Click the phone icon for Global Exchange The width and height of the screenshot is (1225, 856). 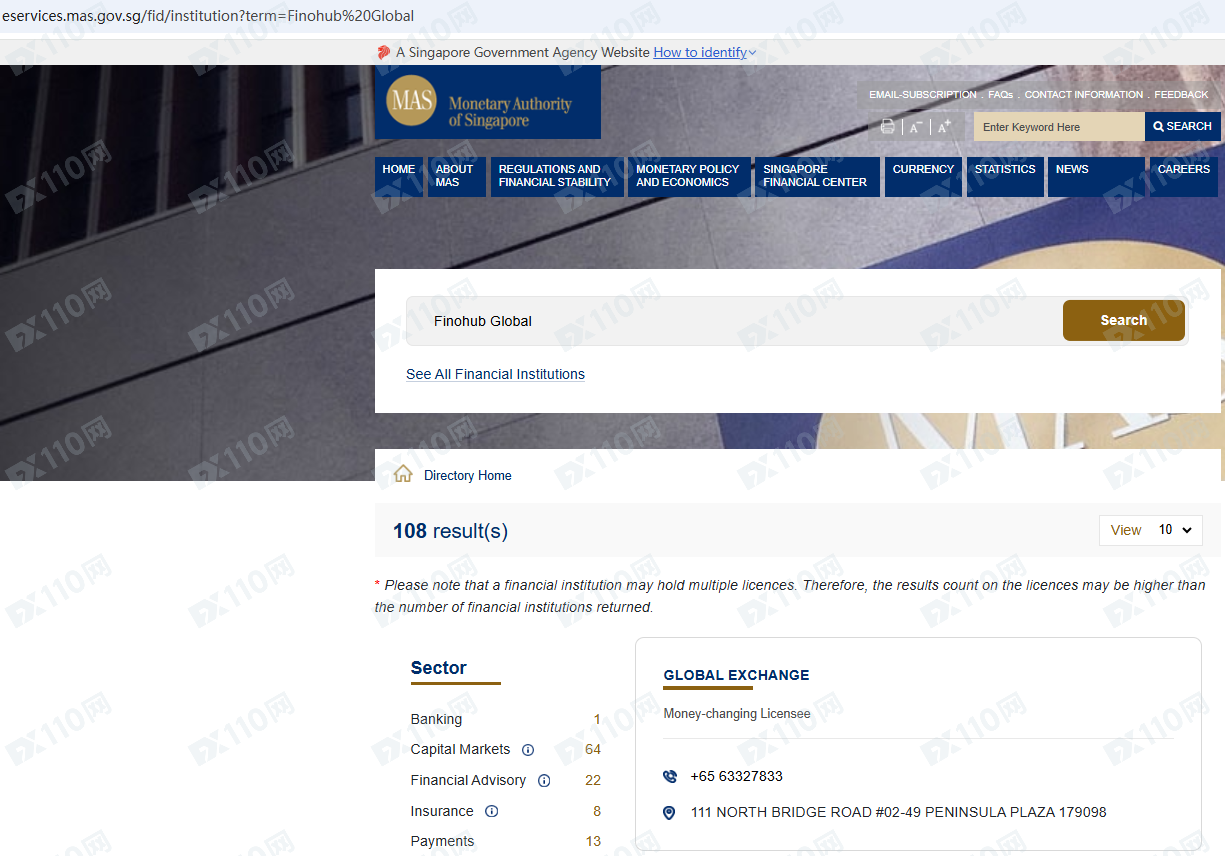pos(670,777)
